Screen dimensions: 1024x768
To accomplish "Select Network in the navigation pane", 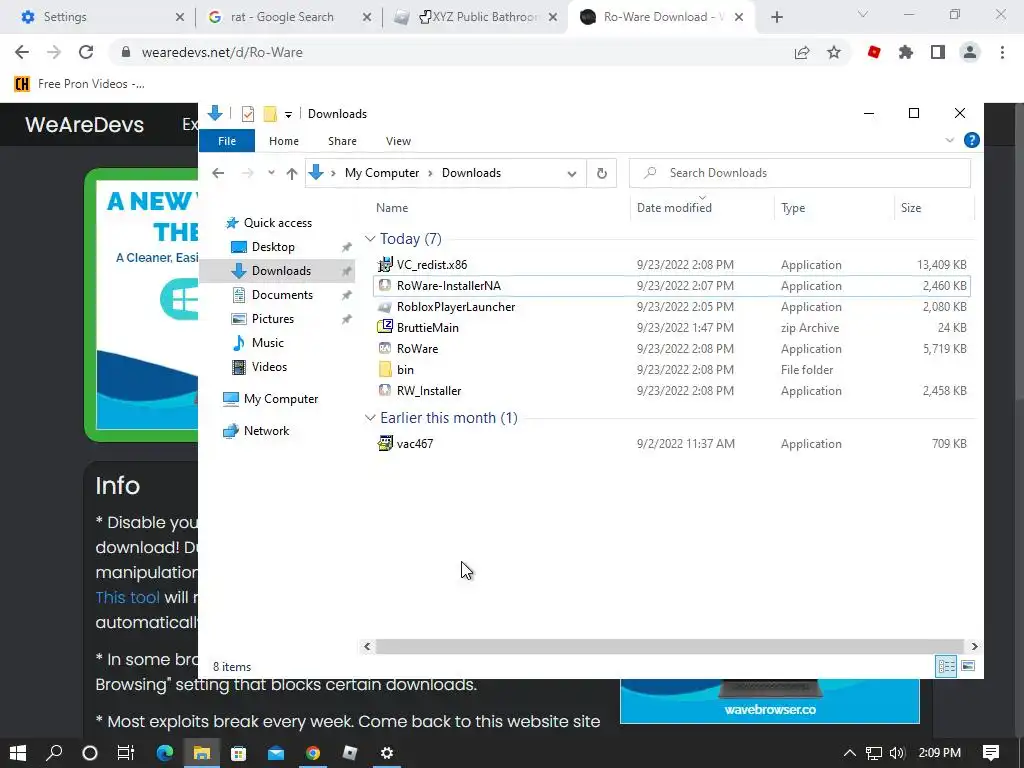I will click(266, 431).
